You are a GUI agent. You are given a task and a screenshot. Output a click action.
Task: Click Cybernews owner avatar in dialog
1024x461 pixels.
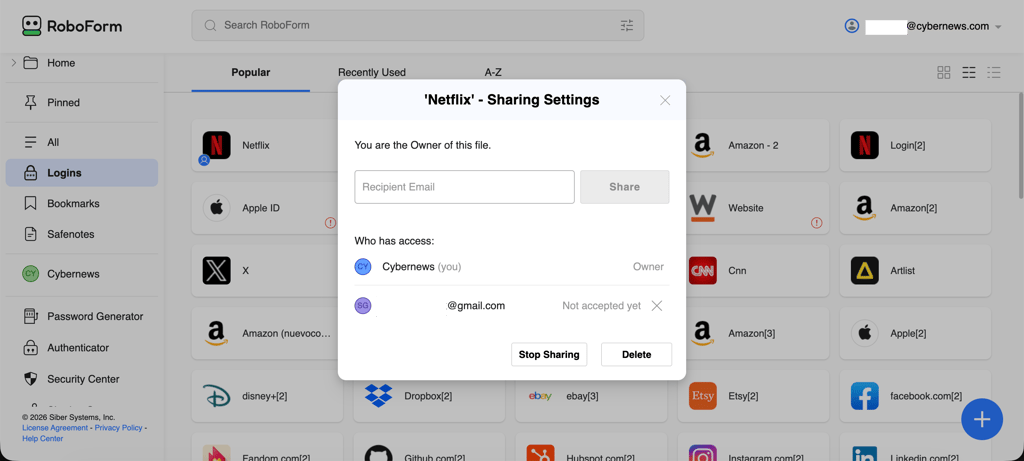pos(362,266)
